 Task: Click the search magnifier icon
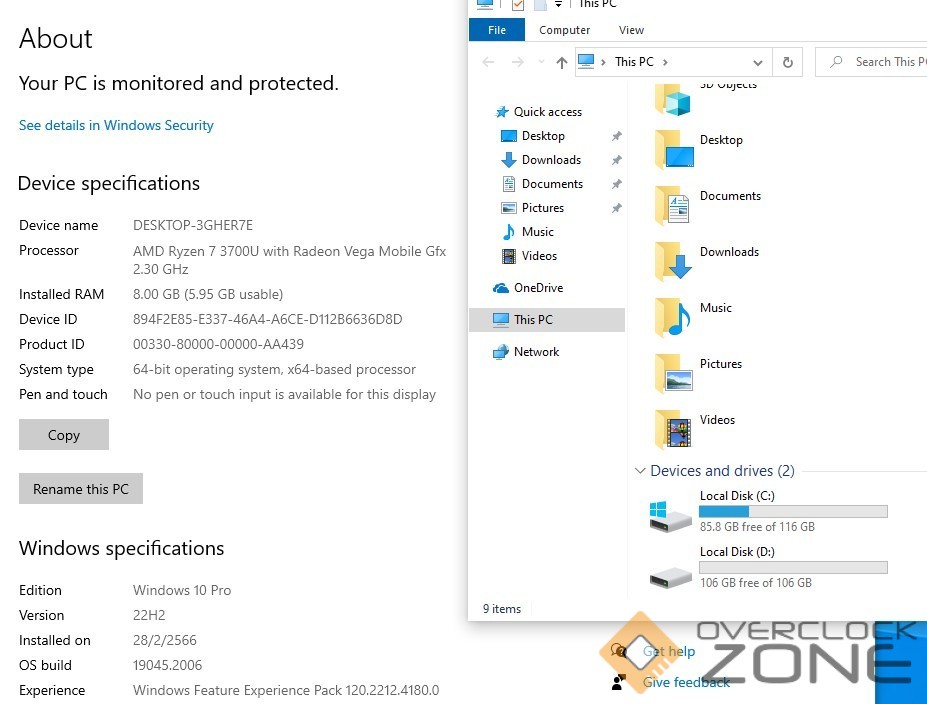click(836, 61)
